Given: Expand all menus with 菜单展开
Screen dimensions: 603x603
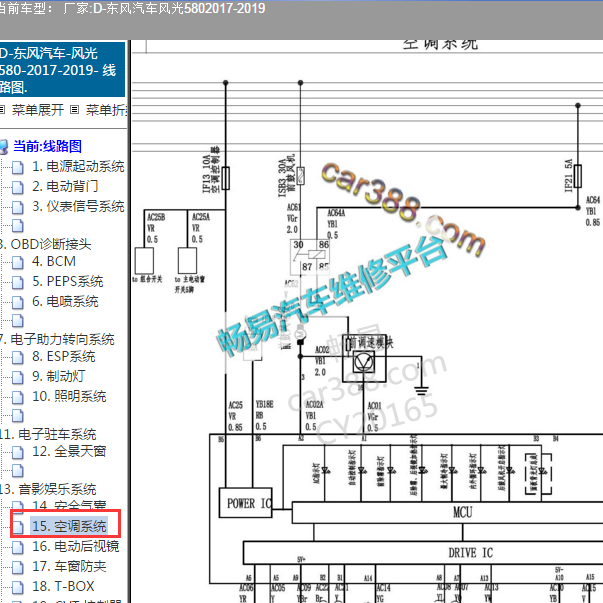Looking at the screenshot, I should [37, 110].
